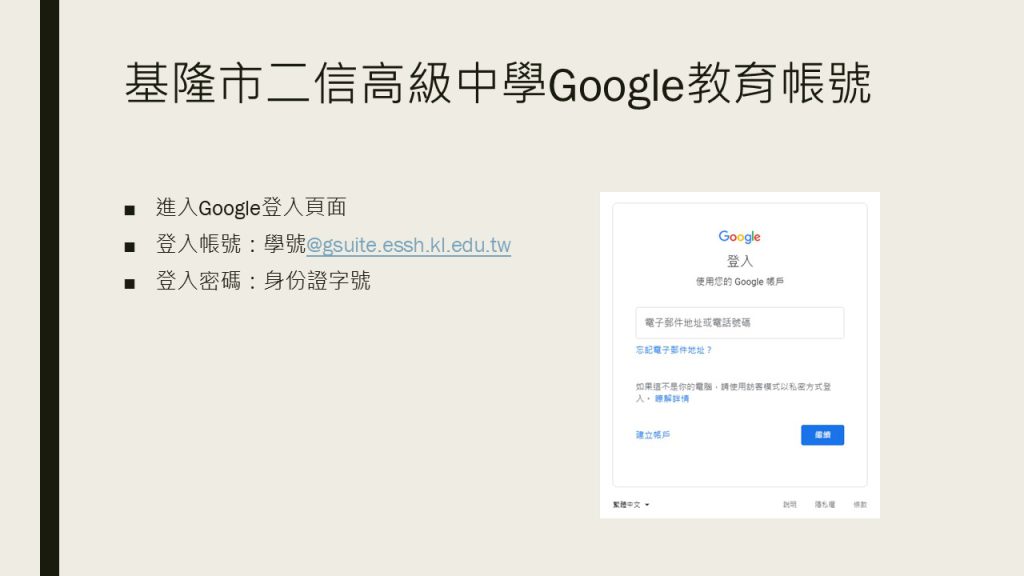The height and width of the screenshot is (576, 1024).
Task: Click the 說明 footer link
Action: coord(790,505)
